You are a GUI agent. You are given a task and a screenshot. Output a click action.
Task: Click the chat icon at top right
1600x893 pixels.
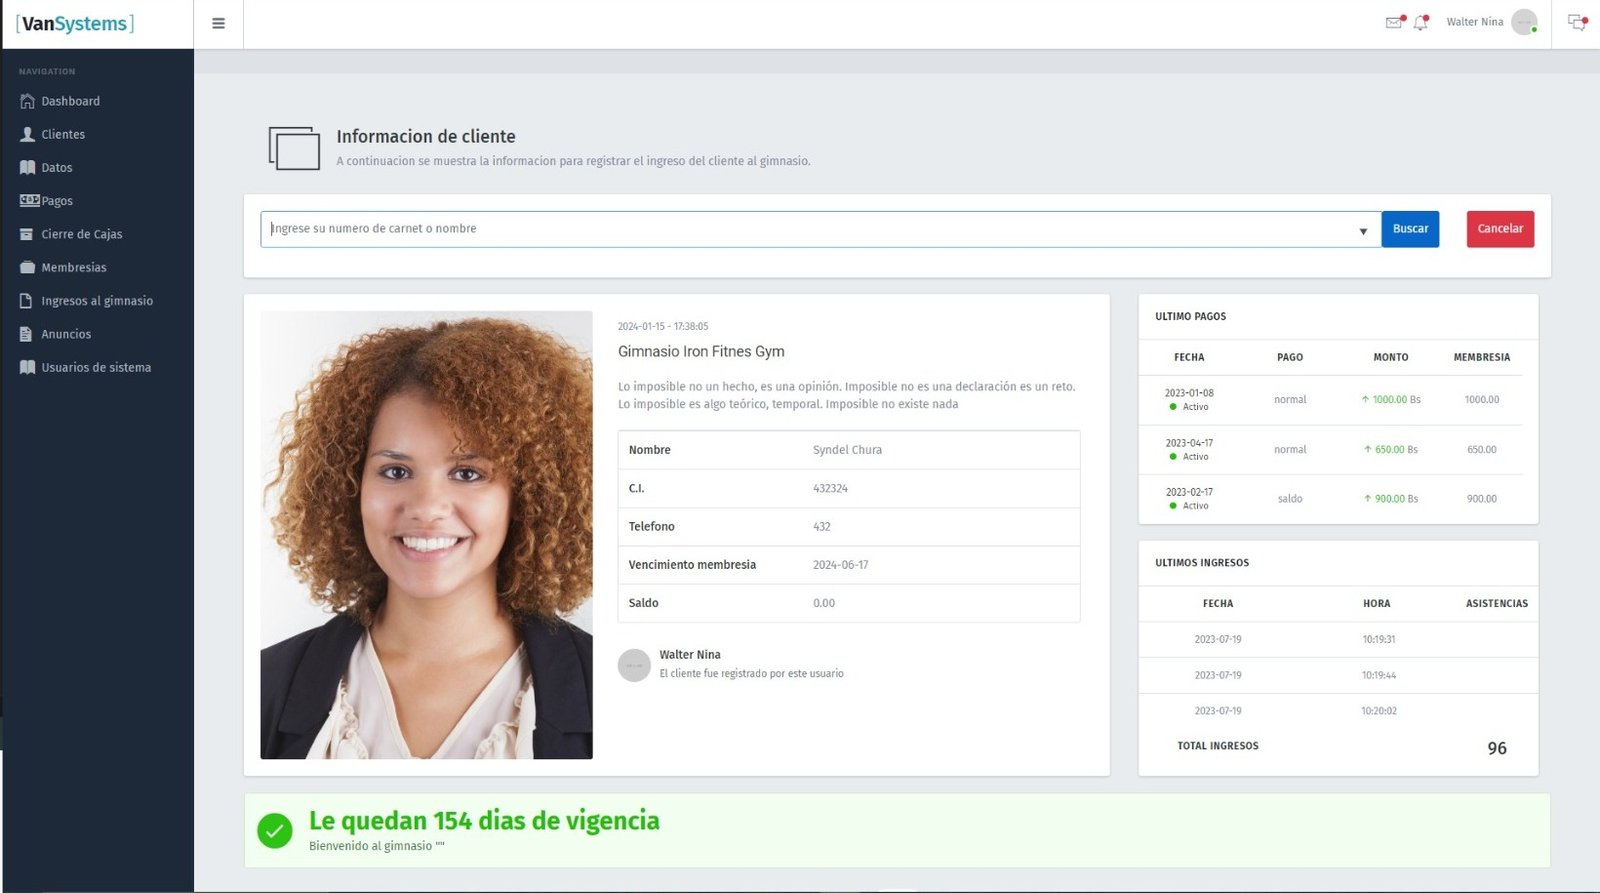tap(1576, 22)
